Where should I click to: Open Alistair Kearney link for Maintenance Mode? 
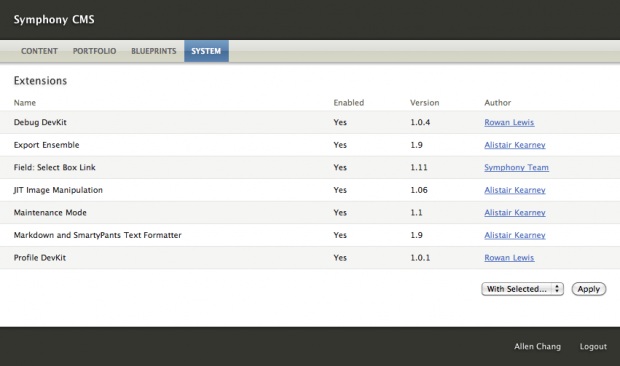click(x=515, y=212)
